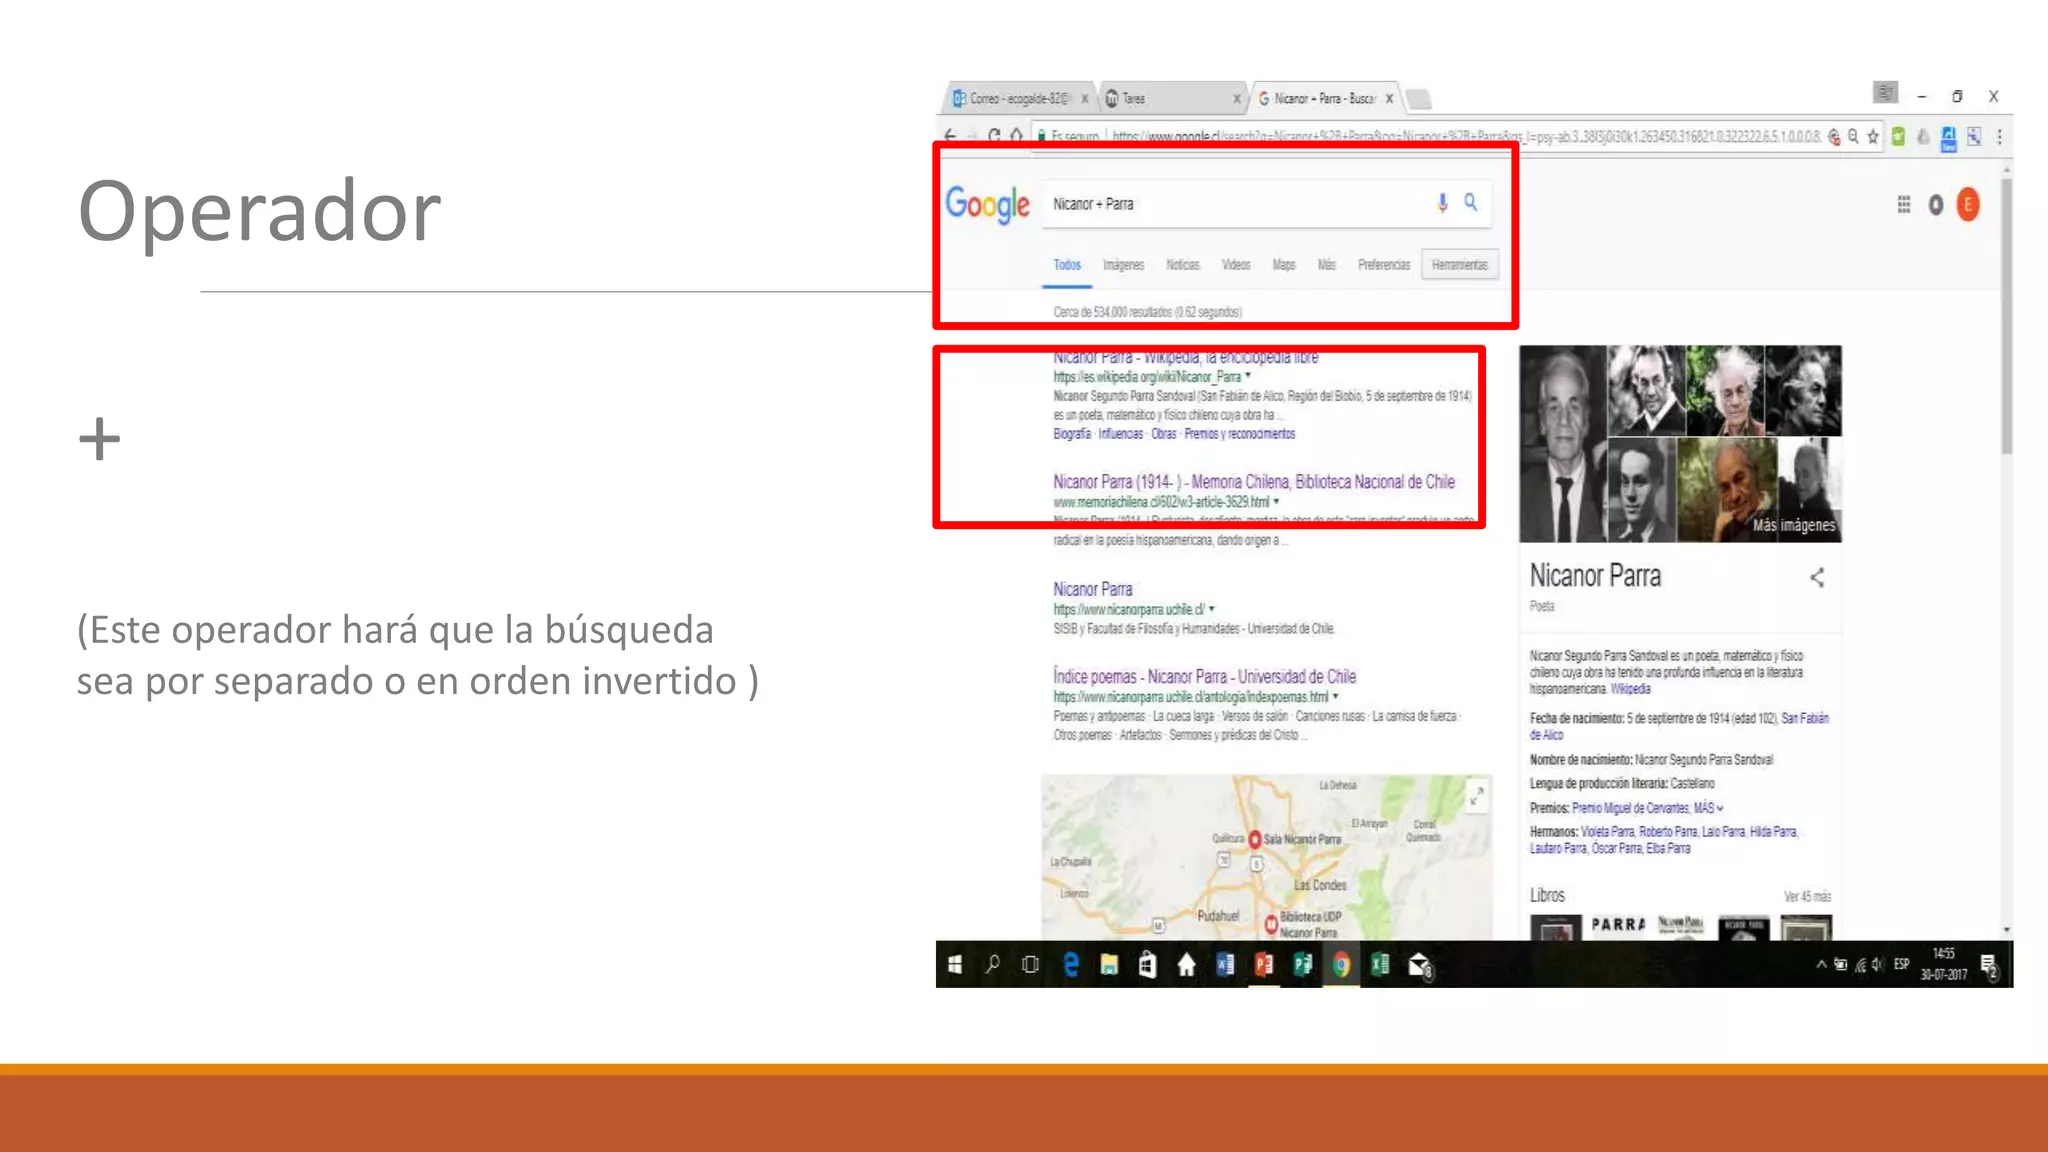
Task: Click the green extension icon in Chrome toolbar
Action: pyautogui.click(x=1898, y=137)
